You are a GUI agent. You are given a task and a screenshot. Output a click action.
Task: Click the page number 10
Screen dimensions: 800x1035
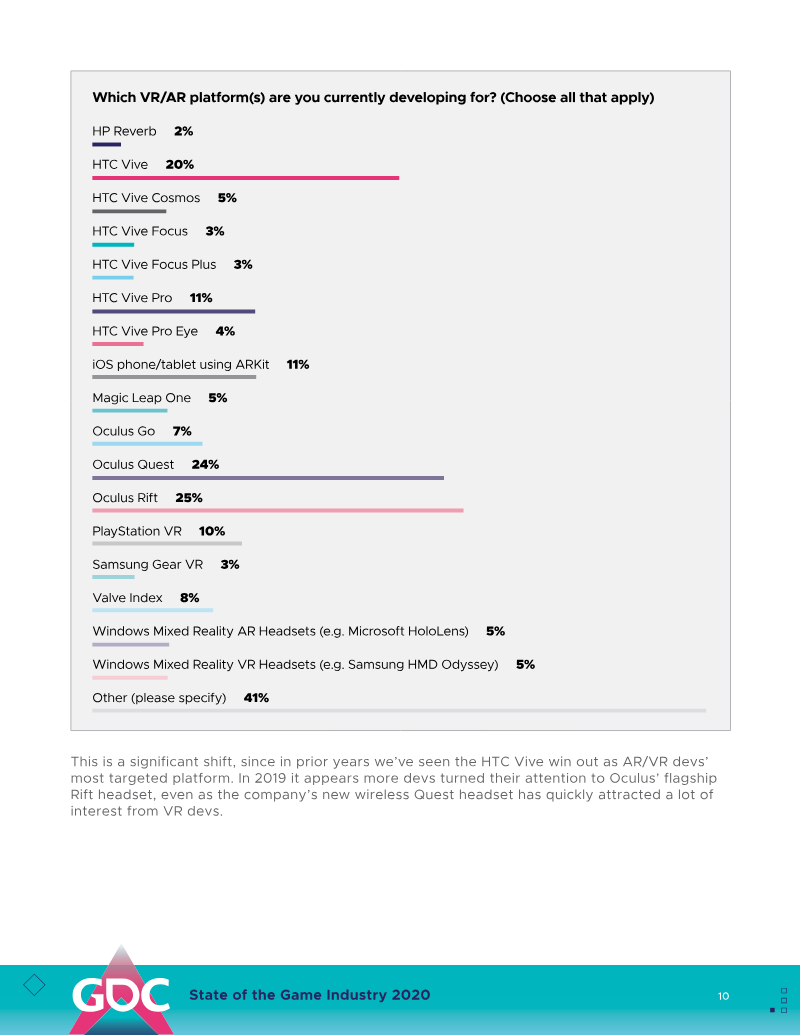pos(723,996)
